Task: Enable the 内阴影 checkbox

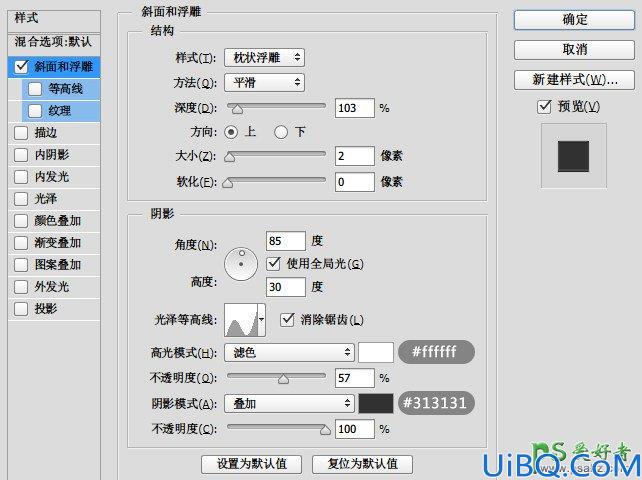Action: coord(21,155)
